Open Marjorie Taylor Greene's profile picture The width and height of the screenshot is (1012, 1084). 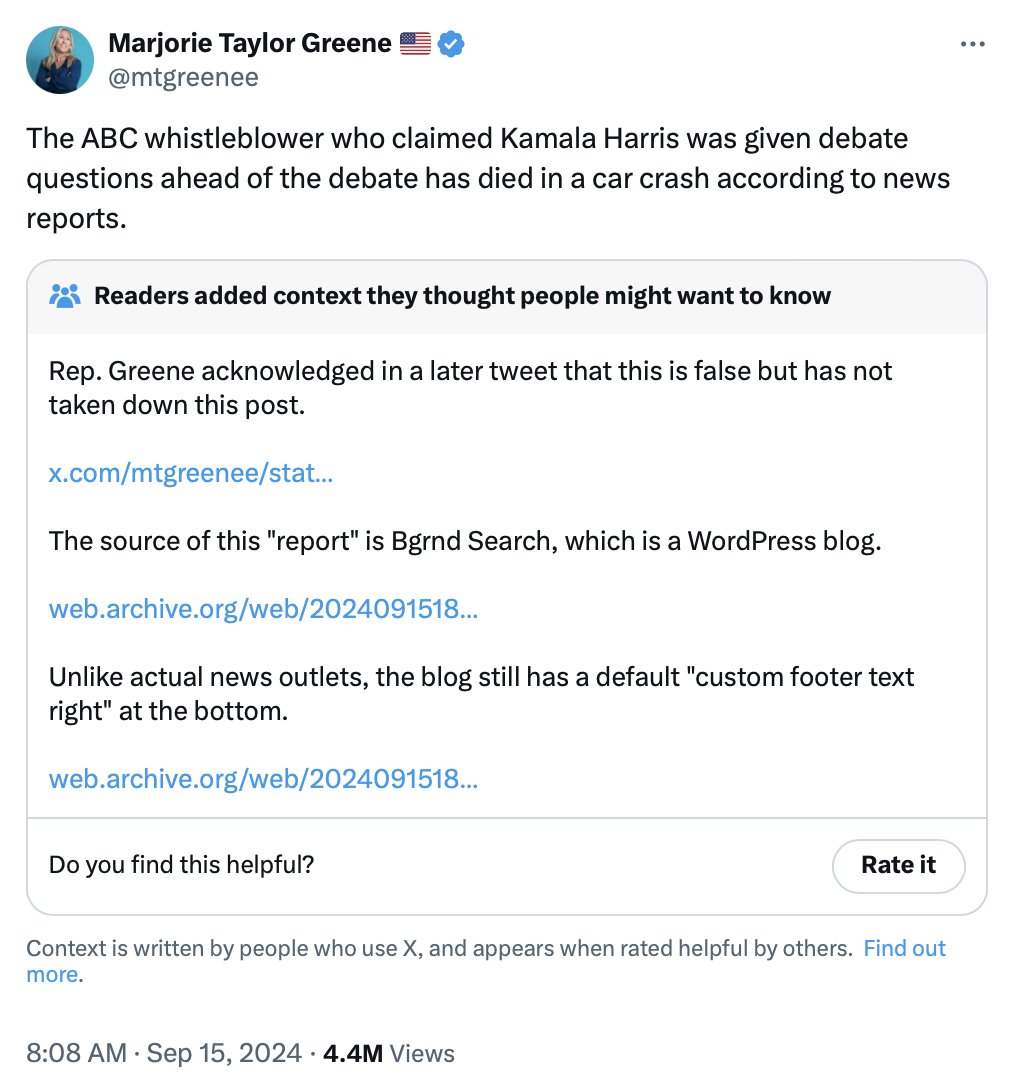point(60,60)
